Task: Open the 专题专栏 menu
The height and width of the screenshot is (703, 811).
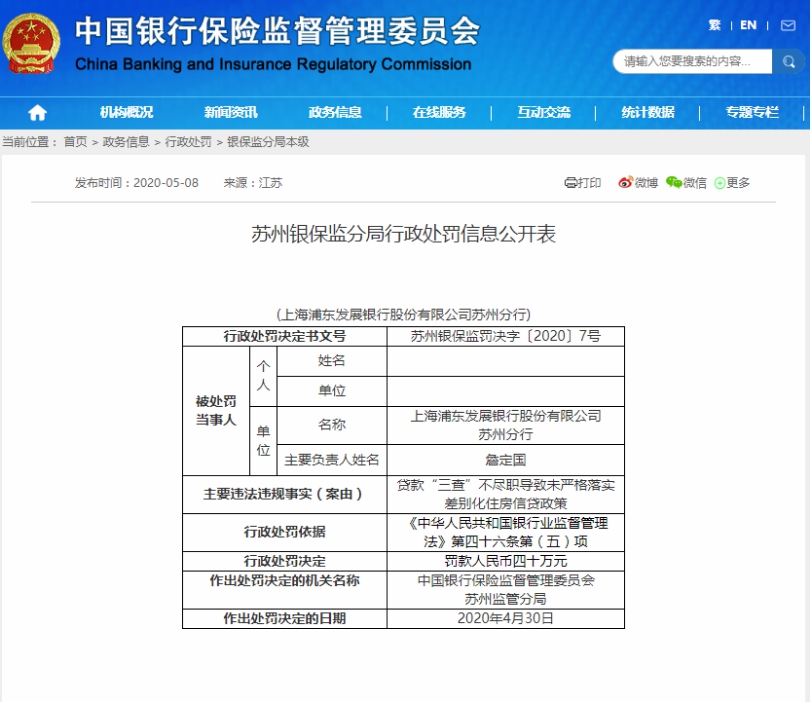Action: coord(752,112)
